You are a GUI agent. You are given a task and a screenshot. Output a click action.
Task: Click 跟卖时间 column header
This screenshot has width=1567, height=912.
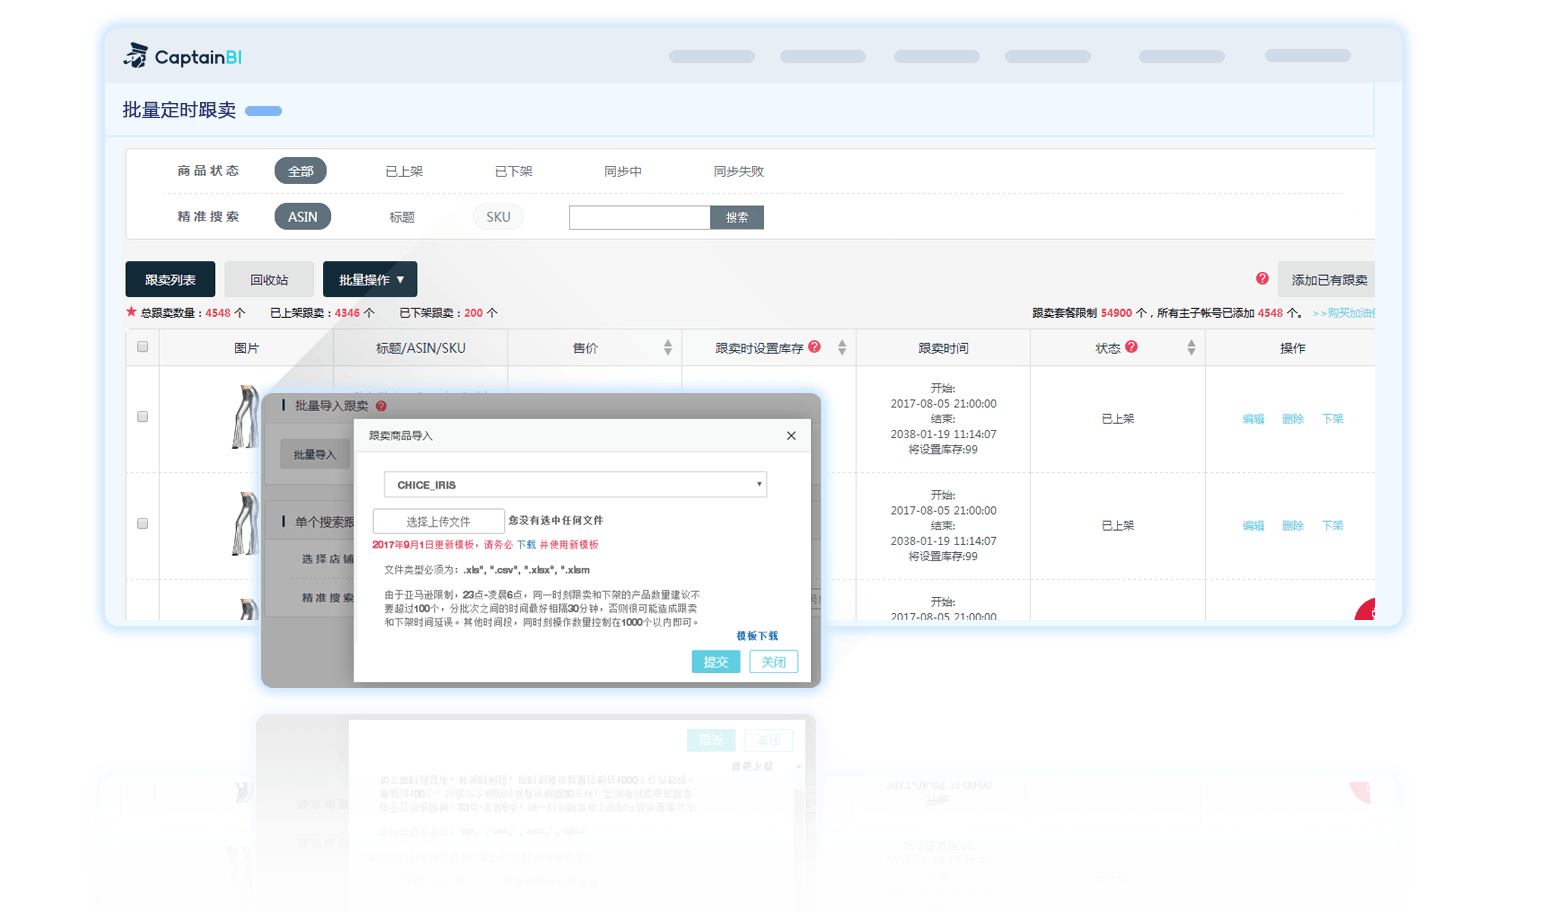pyautogui.click(x=943, y=348)
